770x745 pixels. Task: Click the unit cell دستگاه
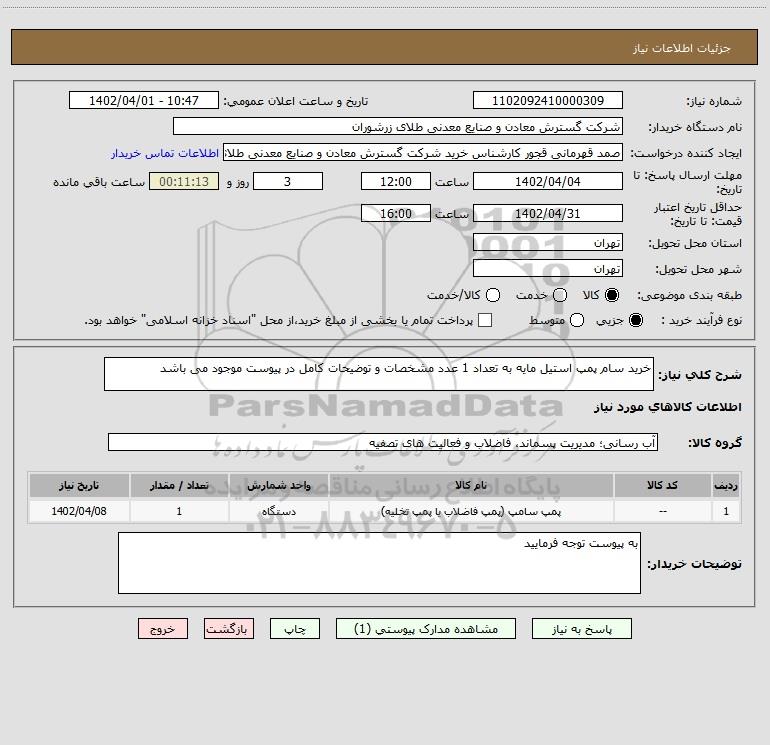[x=278, y=511]
